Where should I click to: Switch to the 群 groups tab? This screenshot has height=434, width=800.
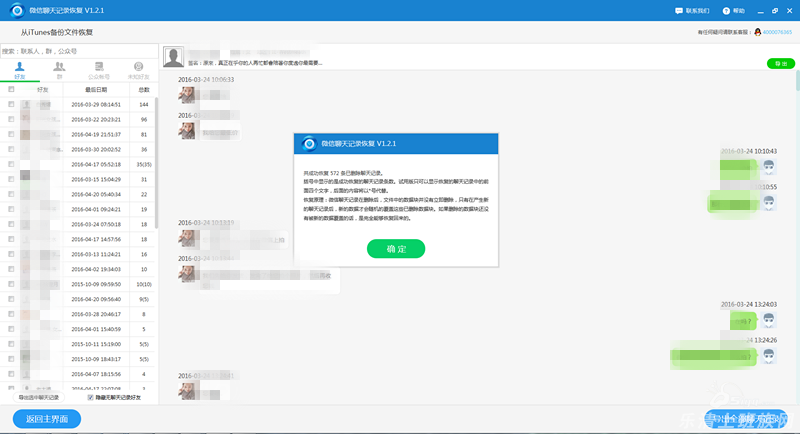pyautogui.click(x=59, y=71)
